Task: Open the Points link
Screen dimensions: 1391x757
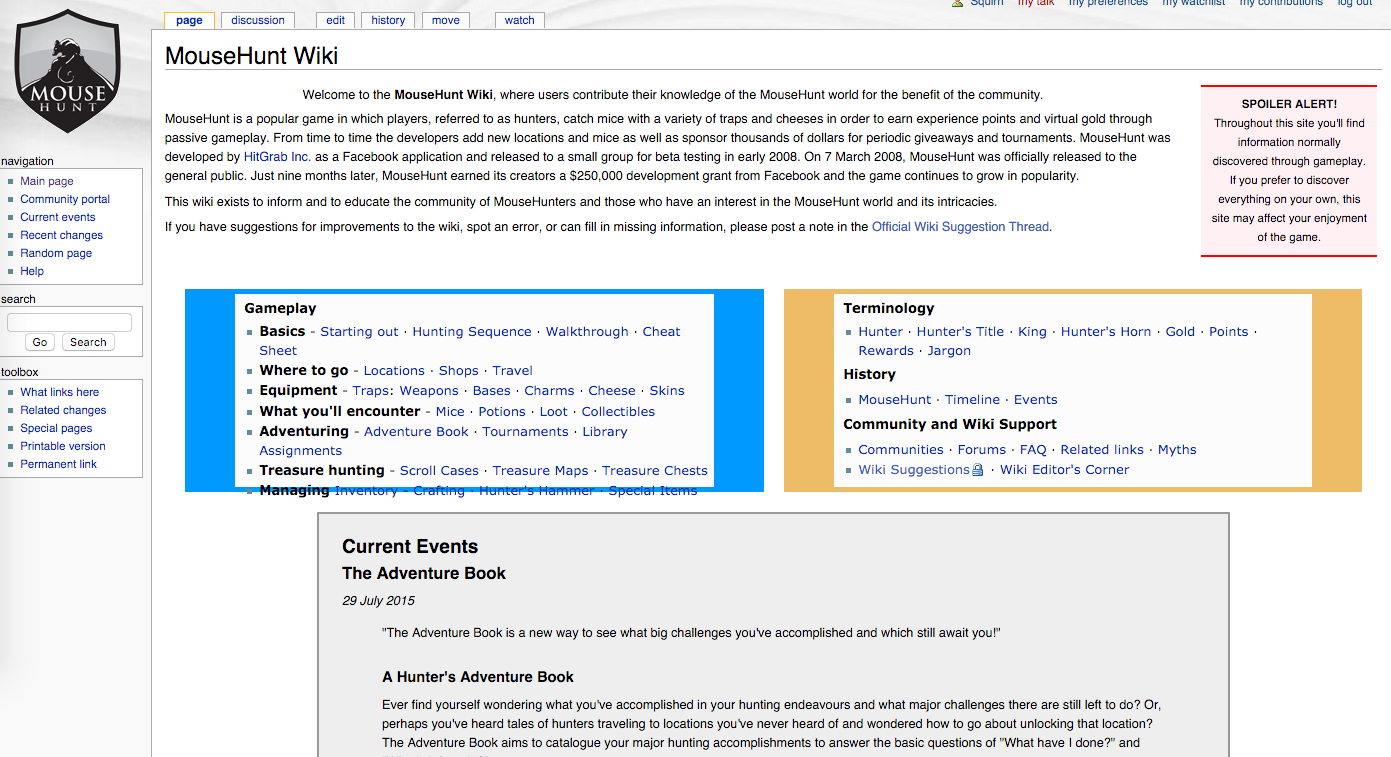Action: coord(1229,332)
